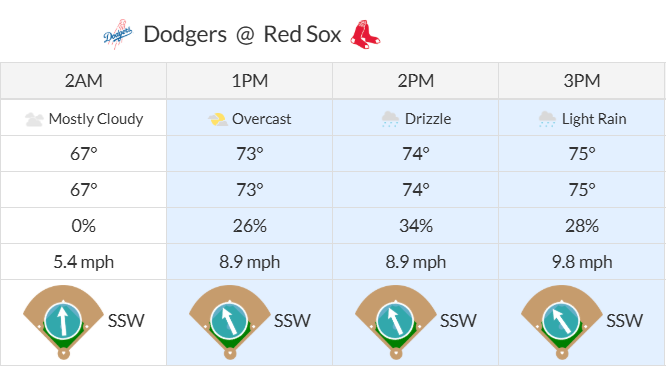666x366 pixels.
Task: Select the Drizzle cloud icon
Action: tap(390, 119)
